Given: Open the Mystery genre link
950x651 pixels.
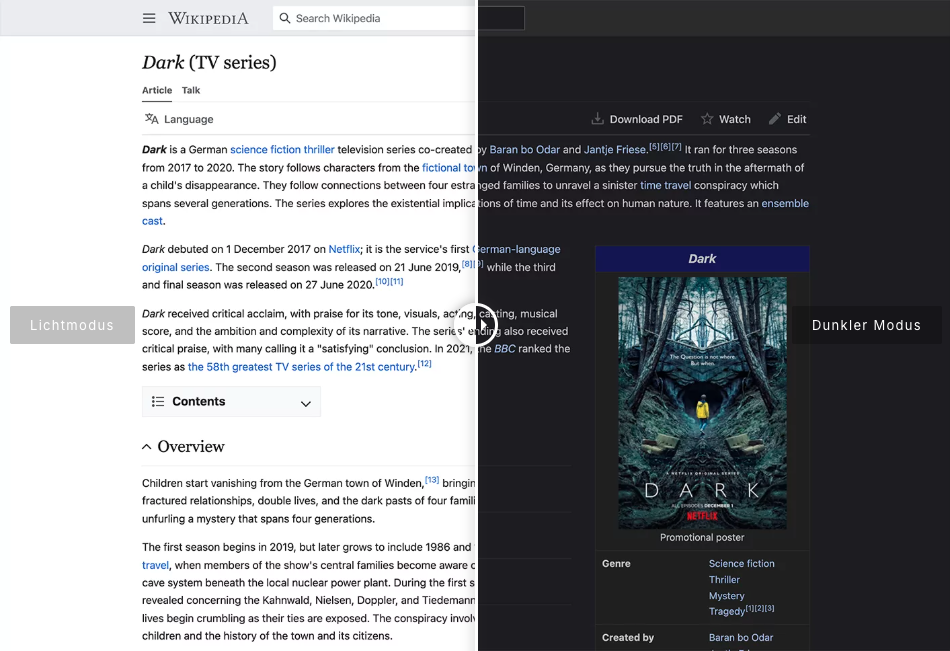Looking at the screenshot, I should point(726,596).
